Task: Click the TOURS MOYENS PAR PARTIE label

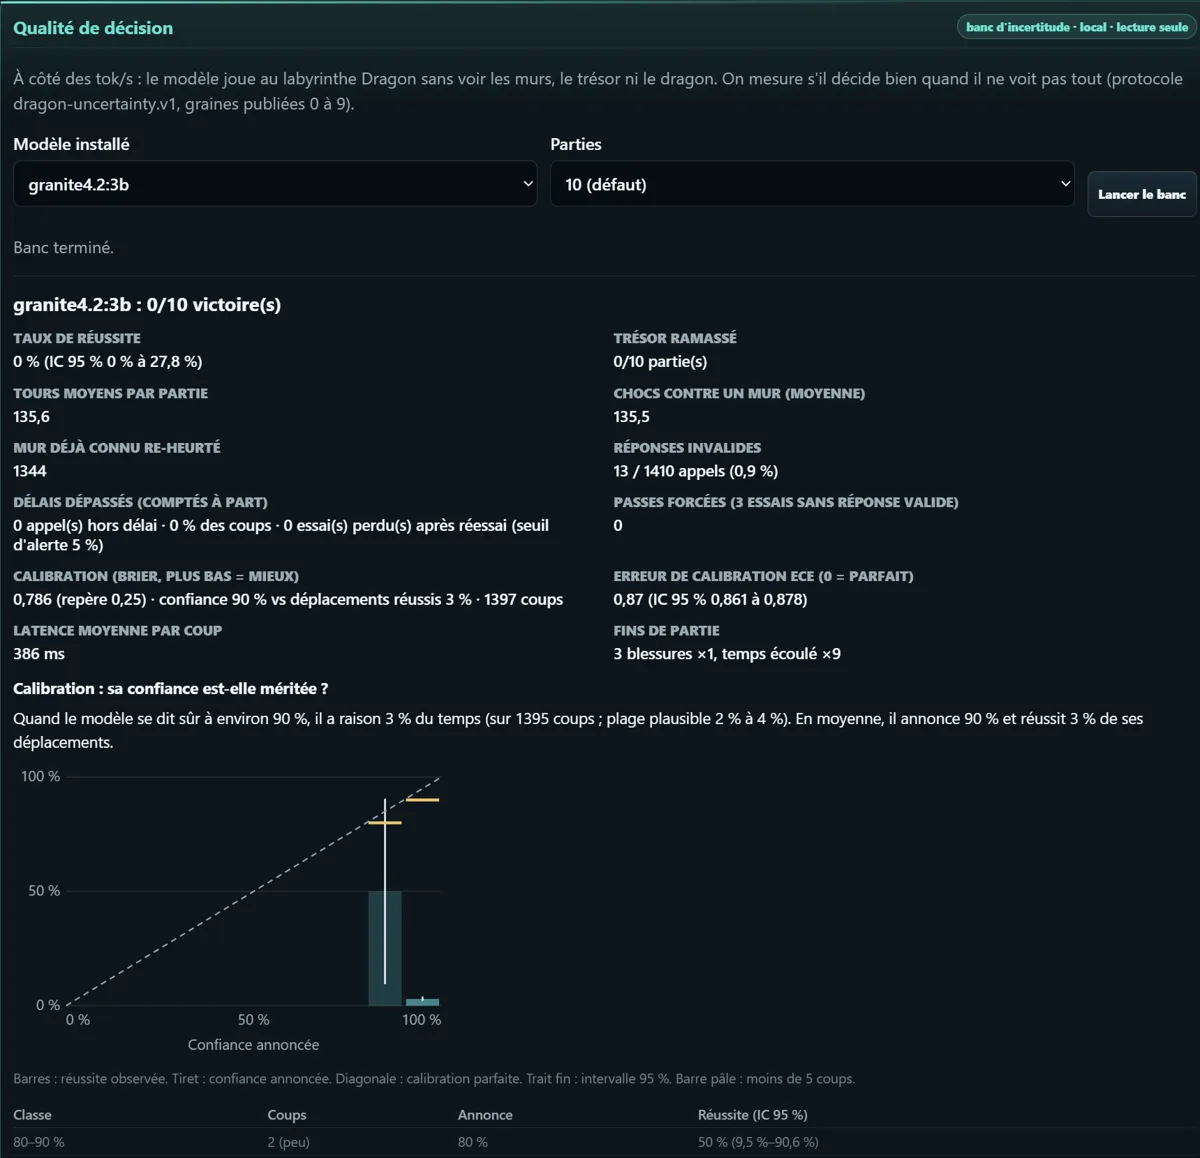Action: (x=111, y=393)
